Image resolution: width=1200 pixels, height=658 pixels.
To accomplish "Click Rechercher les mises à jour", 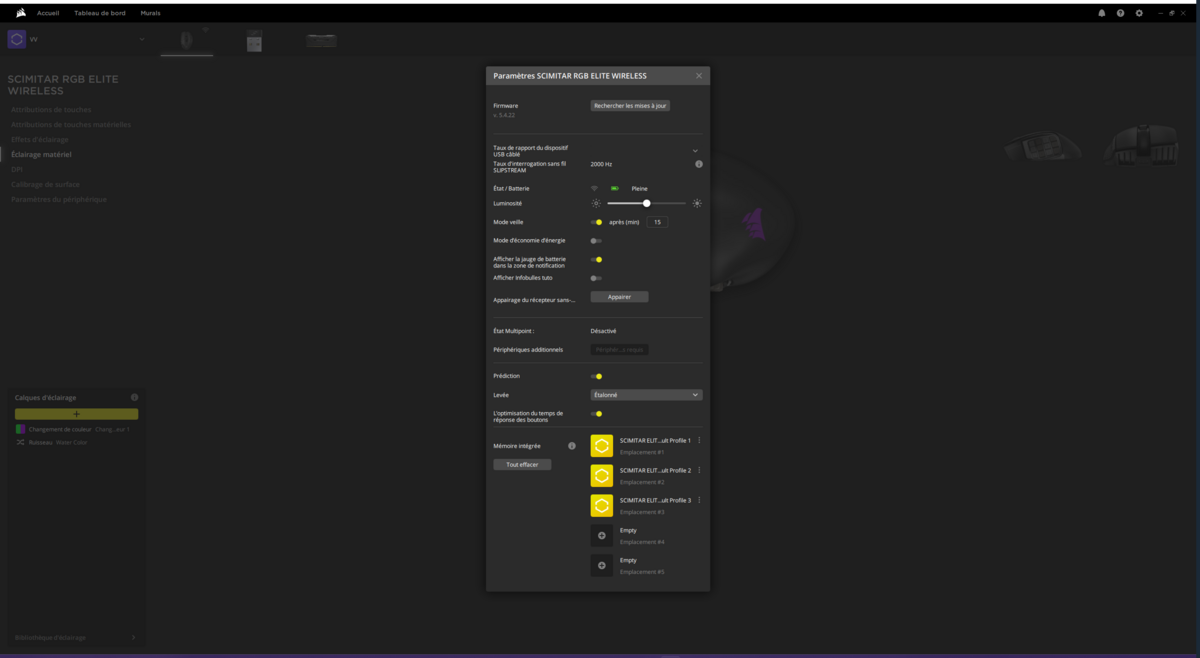I will pos(630,105).
